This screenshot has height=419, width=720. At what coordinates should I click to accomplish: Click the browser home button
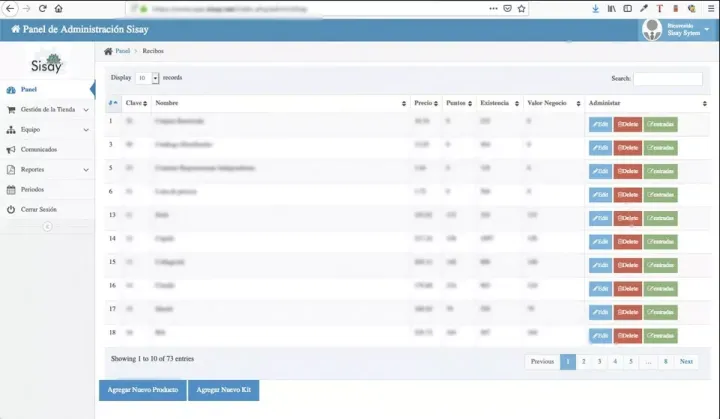[x=59, y=8]
